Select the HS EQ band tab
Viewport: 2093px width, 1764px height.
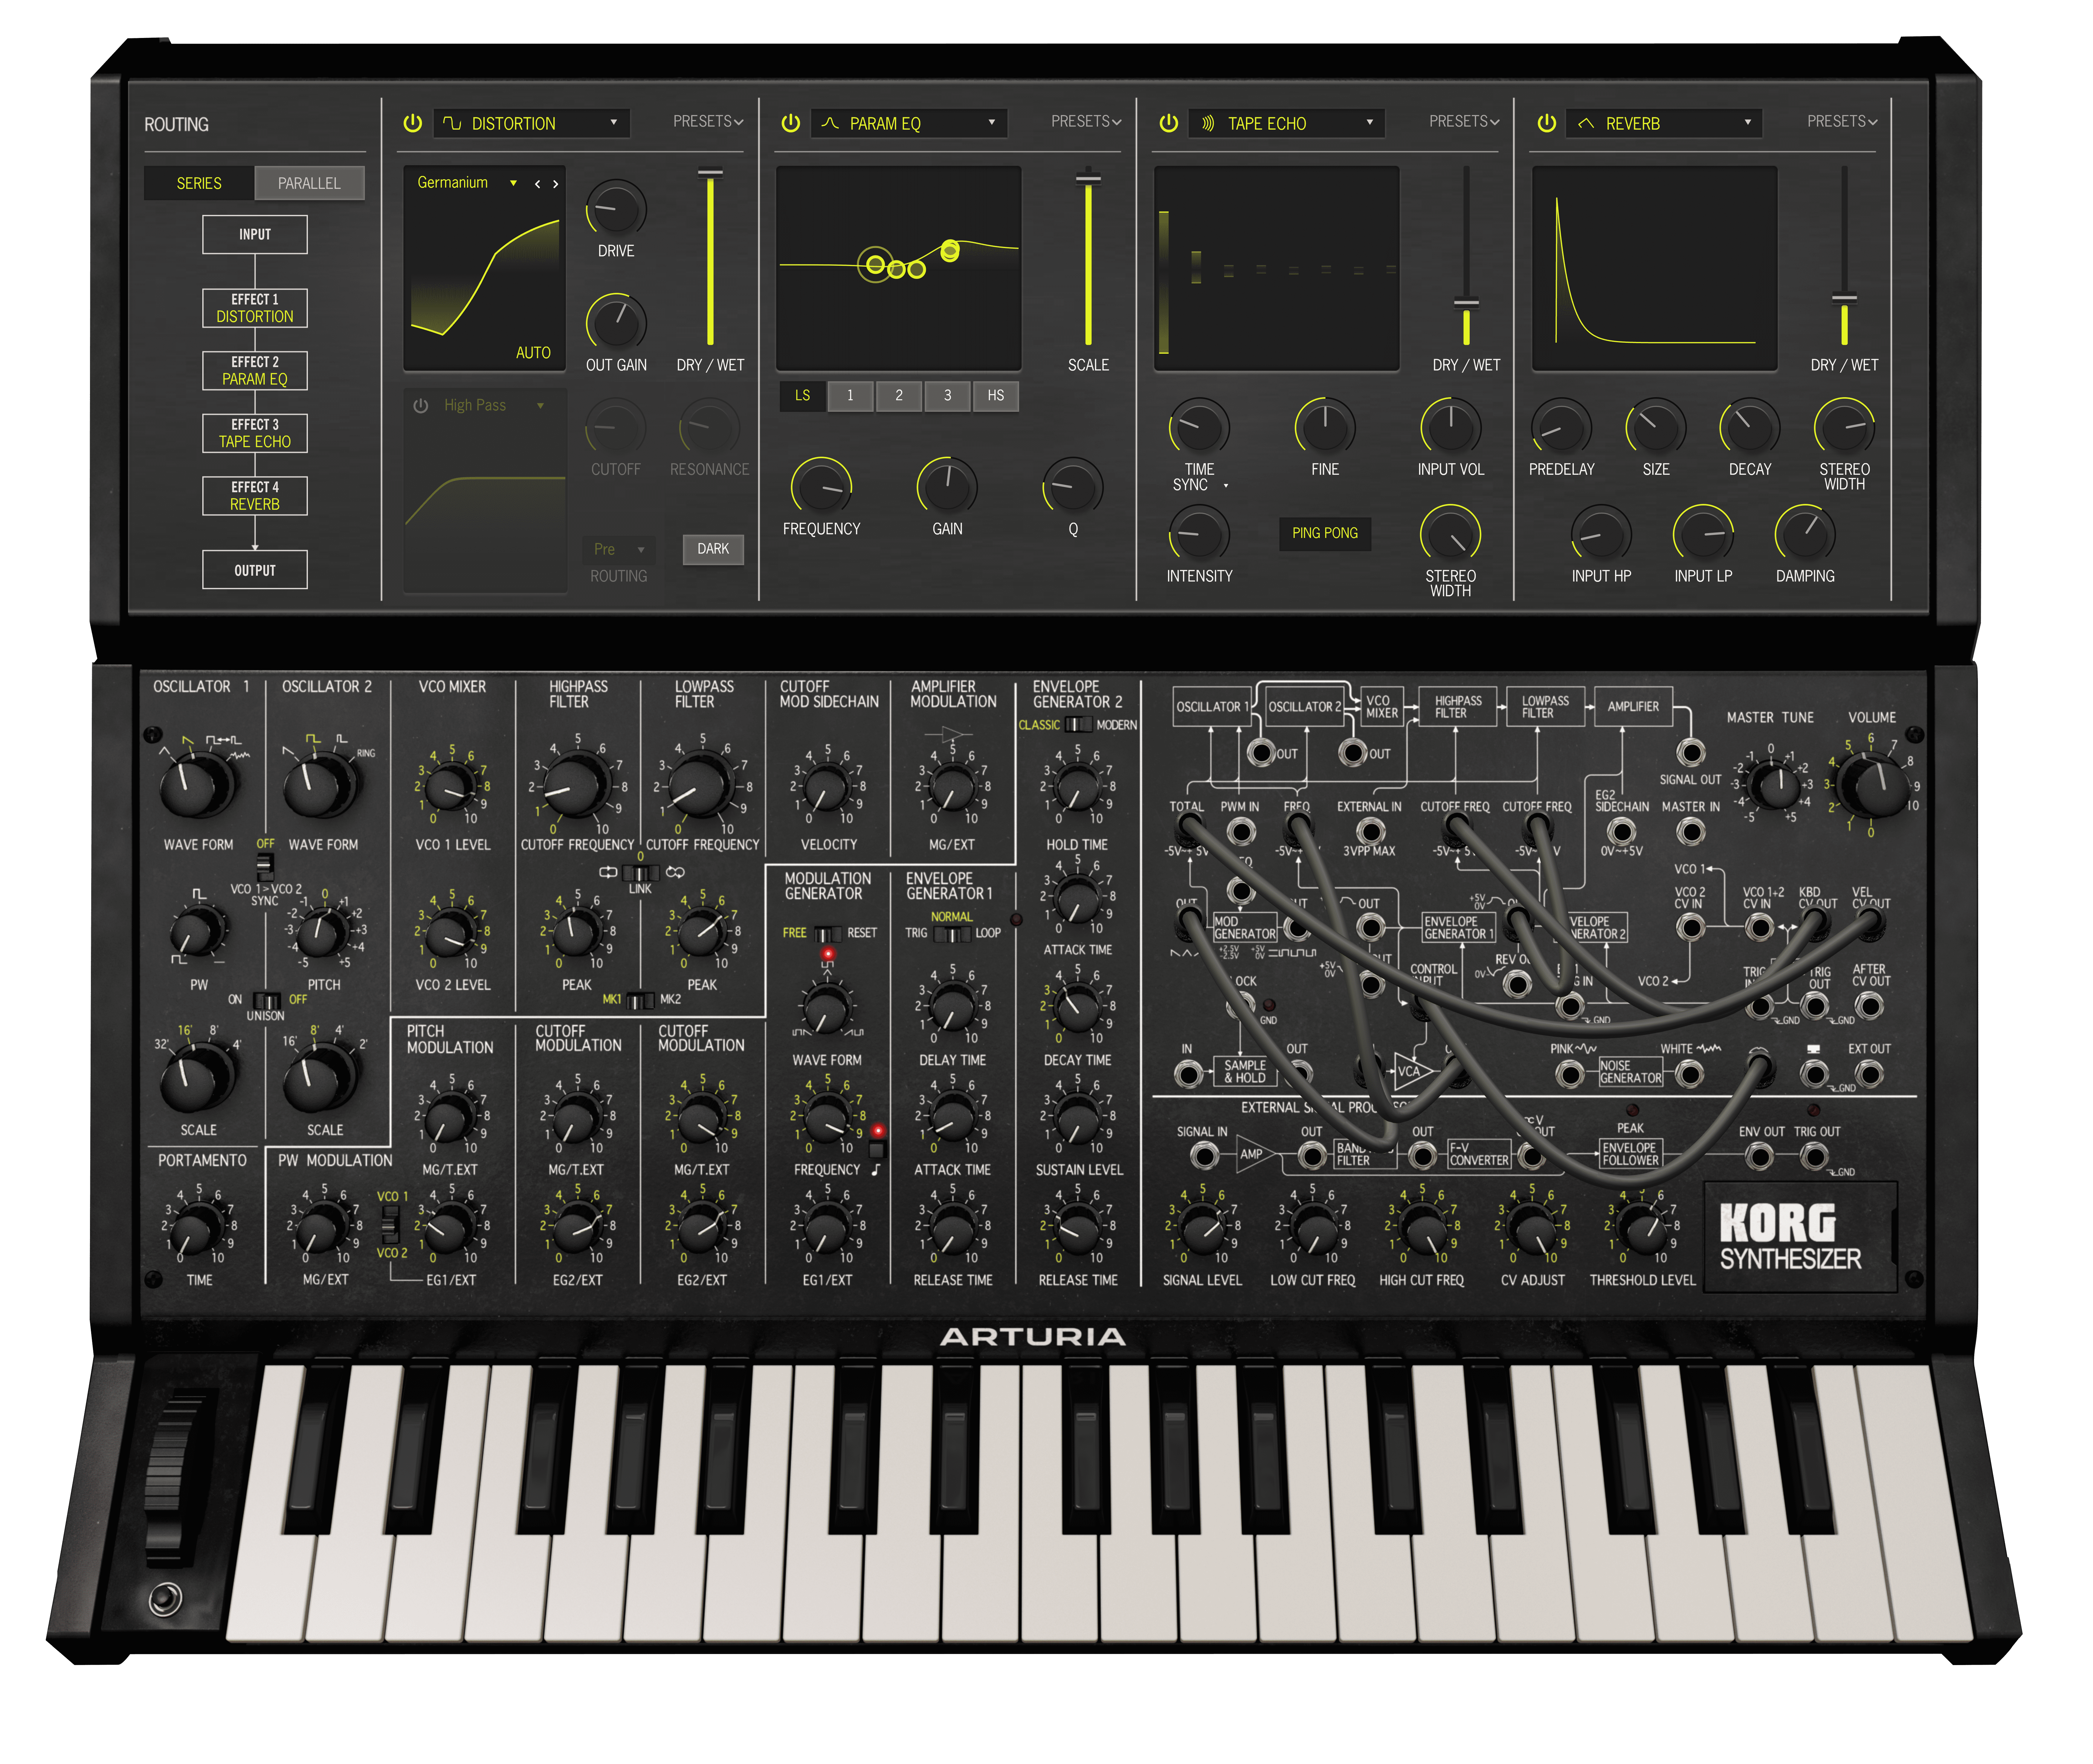[996, 396]
